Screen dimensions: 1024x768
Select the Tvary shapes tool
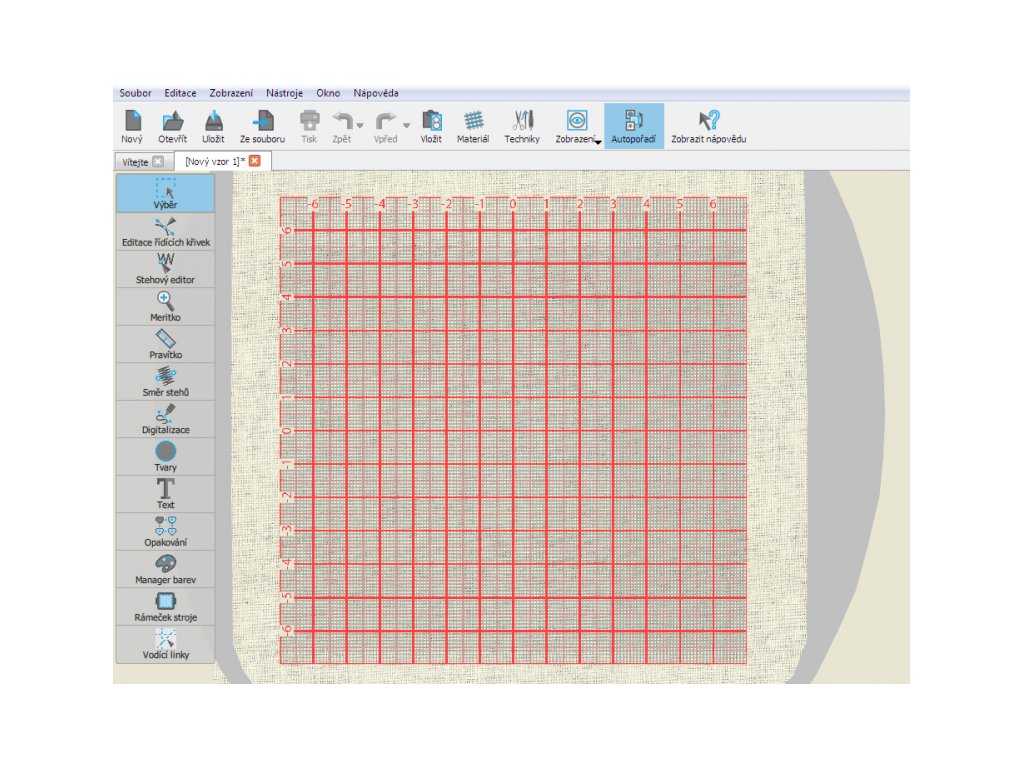(165, 457)
